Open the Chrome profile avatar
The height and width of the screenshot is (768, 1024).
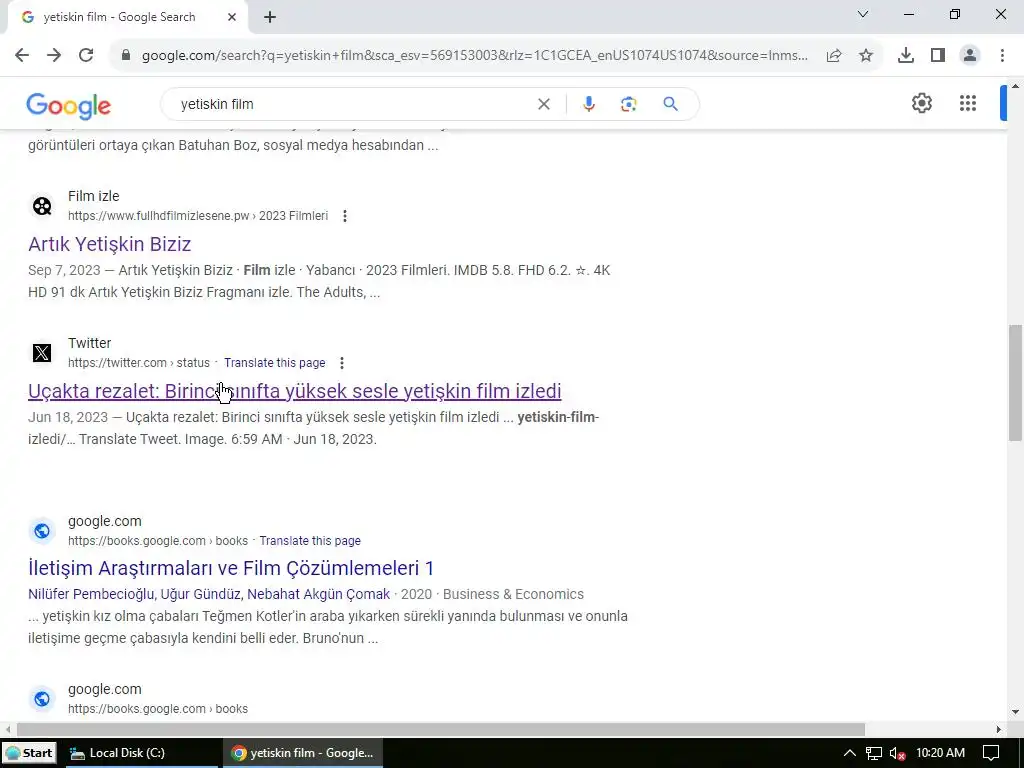point(970,56)
